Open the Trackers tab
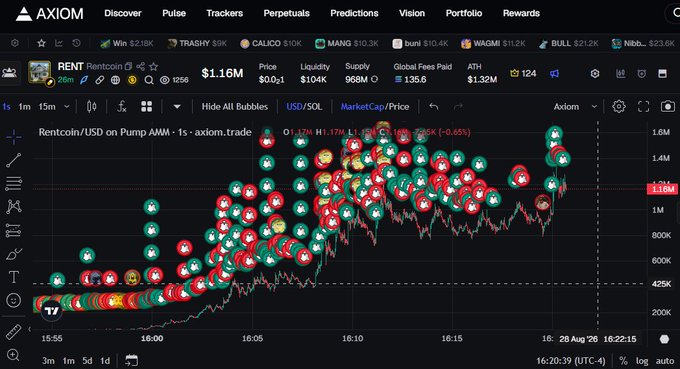 [x=225, y=13]
